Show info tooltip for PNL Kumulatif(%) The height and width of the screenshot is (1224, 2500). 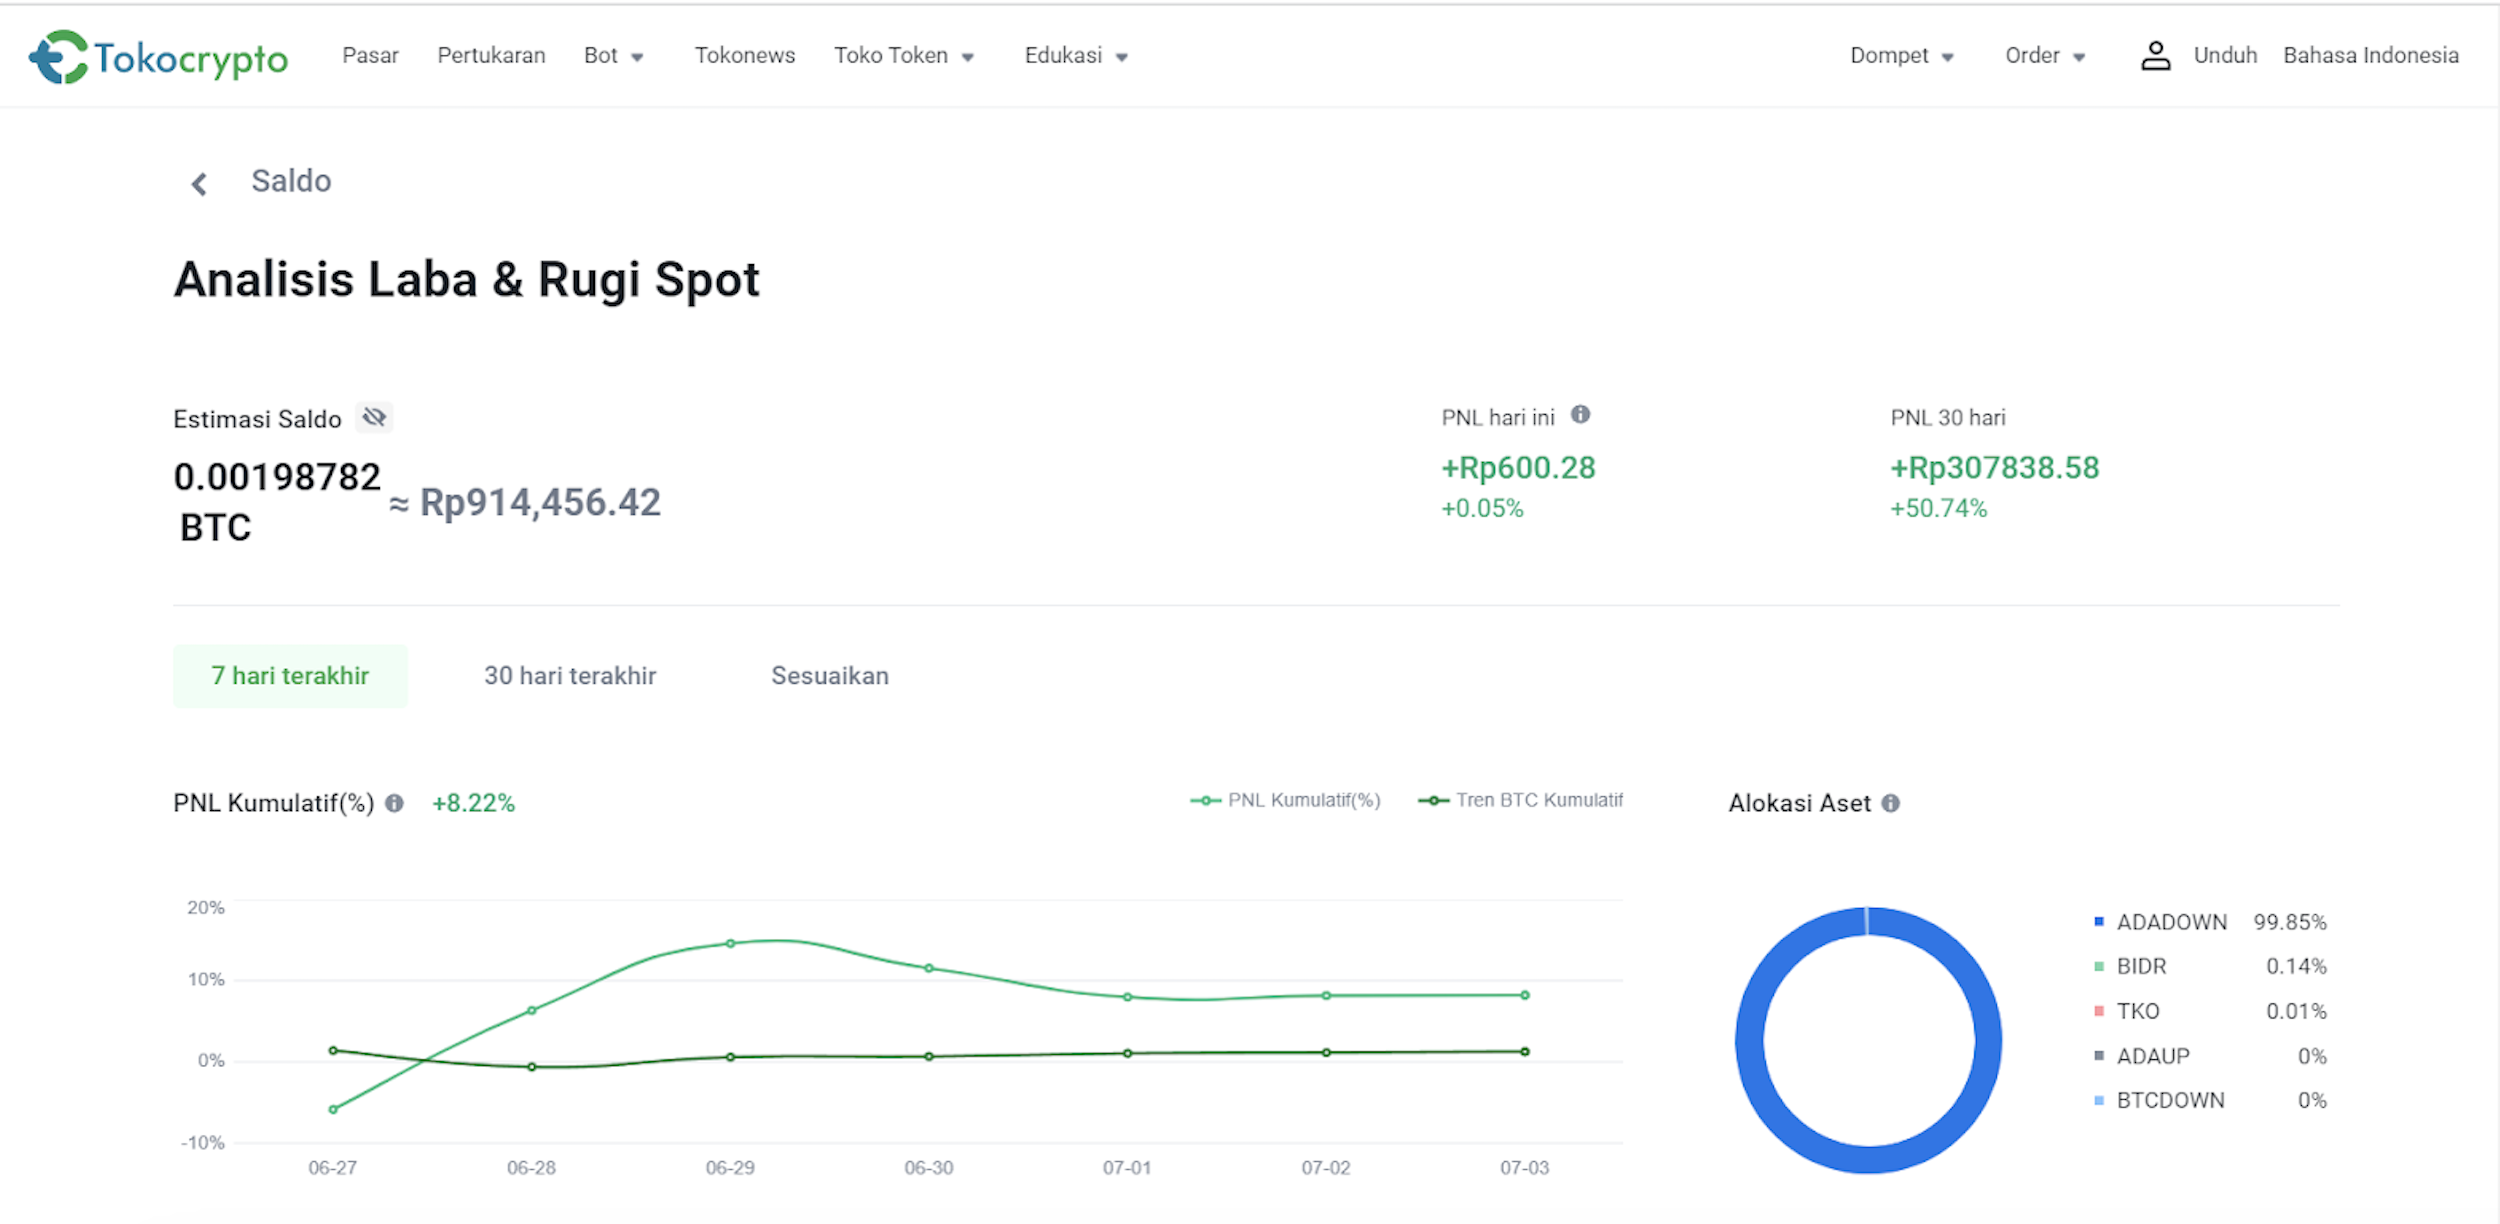(394, 803)
